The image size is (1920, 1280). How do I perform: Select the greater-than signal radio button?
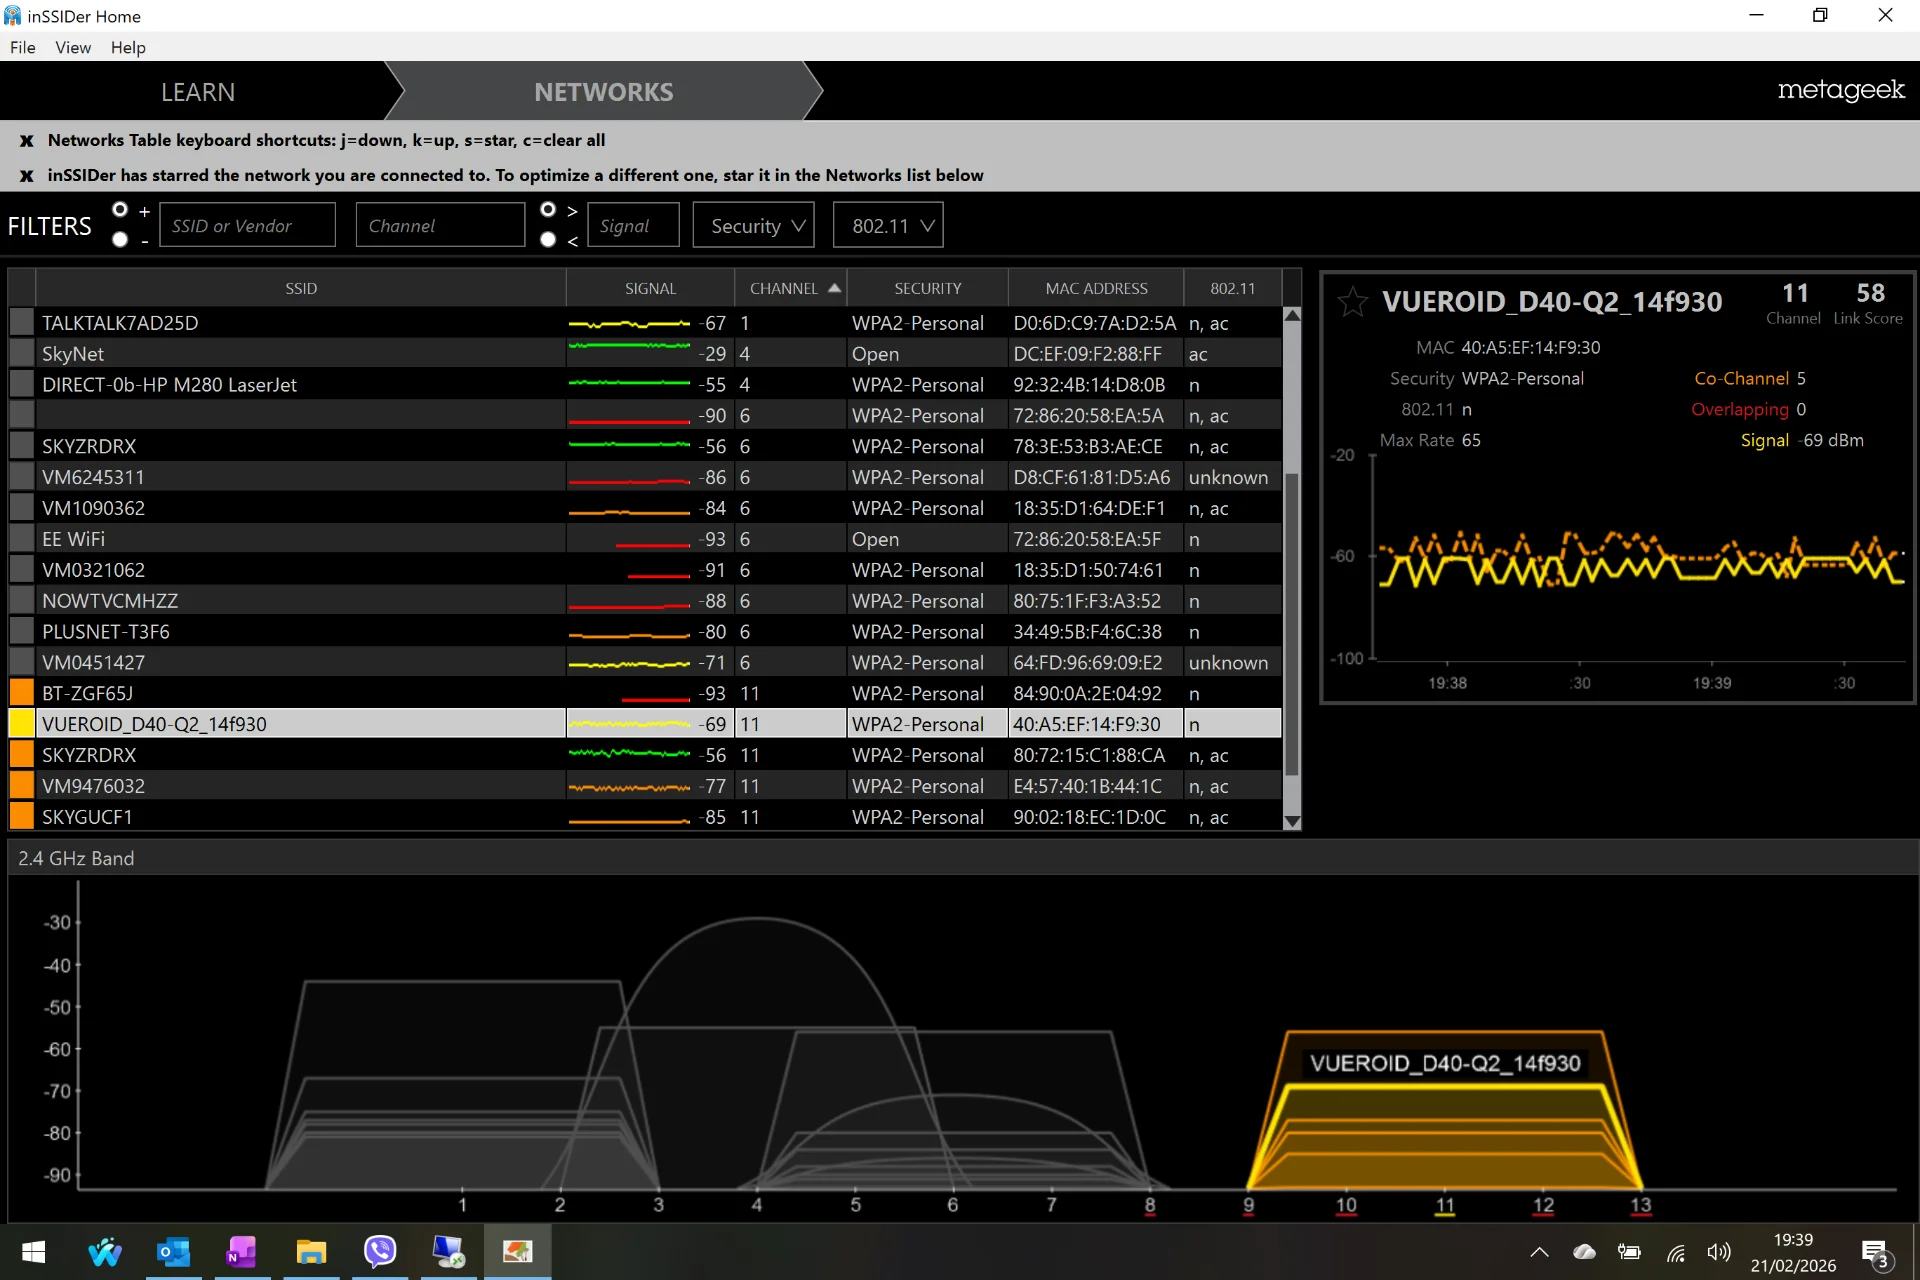tap(548, 210)
